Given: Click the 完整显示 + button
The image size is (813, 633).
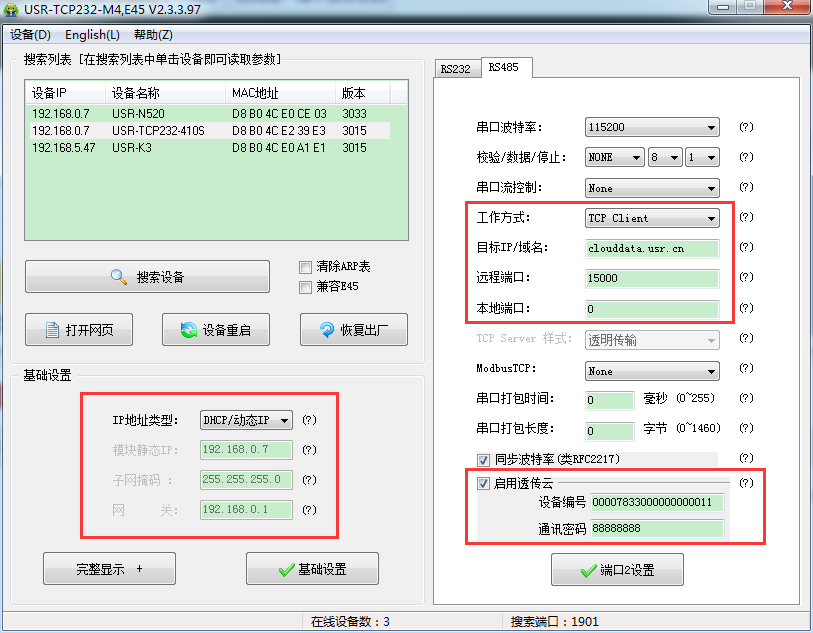Looking at the screenshot, I should (109, 569).
